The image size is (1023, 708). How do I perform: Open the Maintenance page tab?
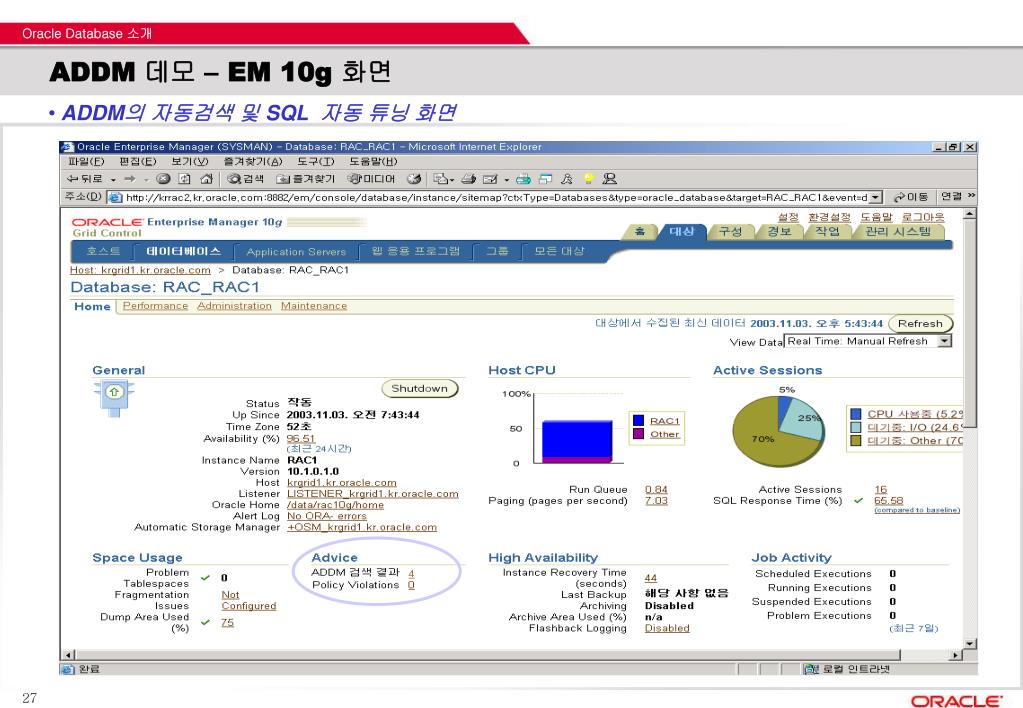tap(314, 305)
